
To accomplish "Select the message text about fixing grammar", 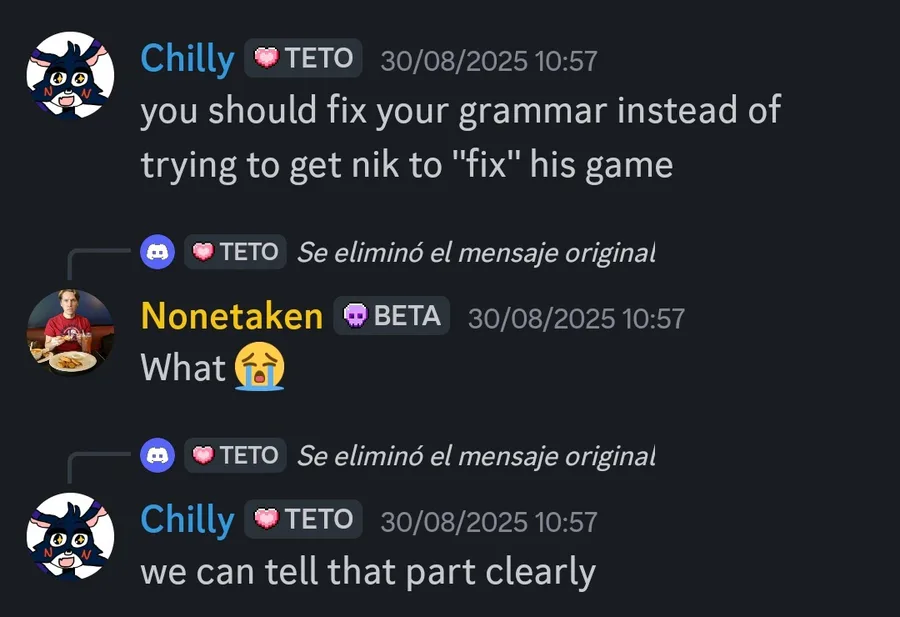I will tap(460, 137).
